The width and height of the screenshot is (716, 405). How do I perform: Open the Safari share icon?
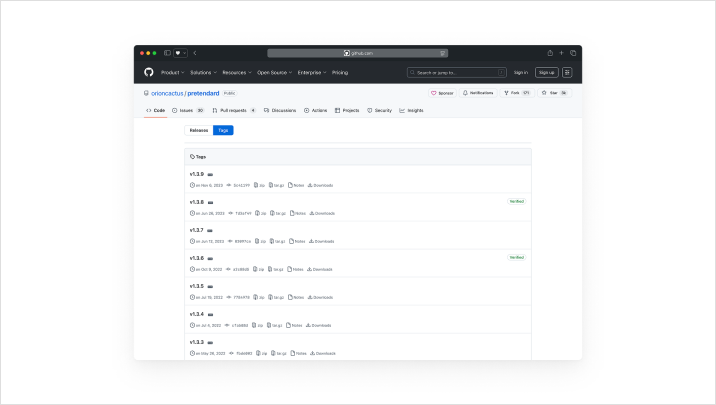point(550,53)
